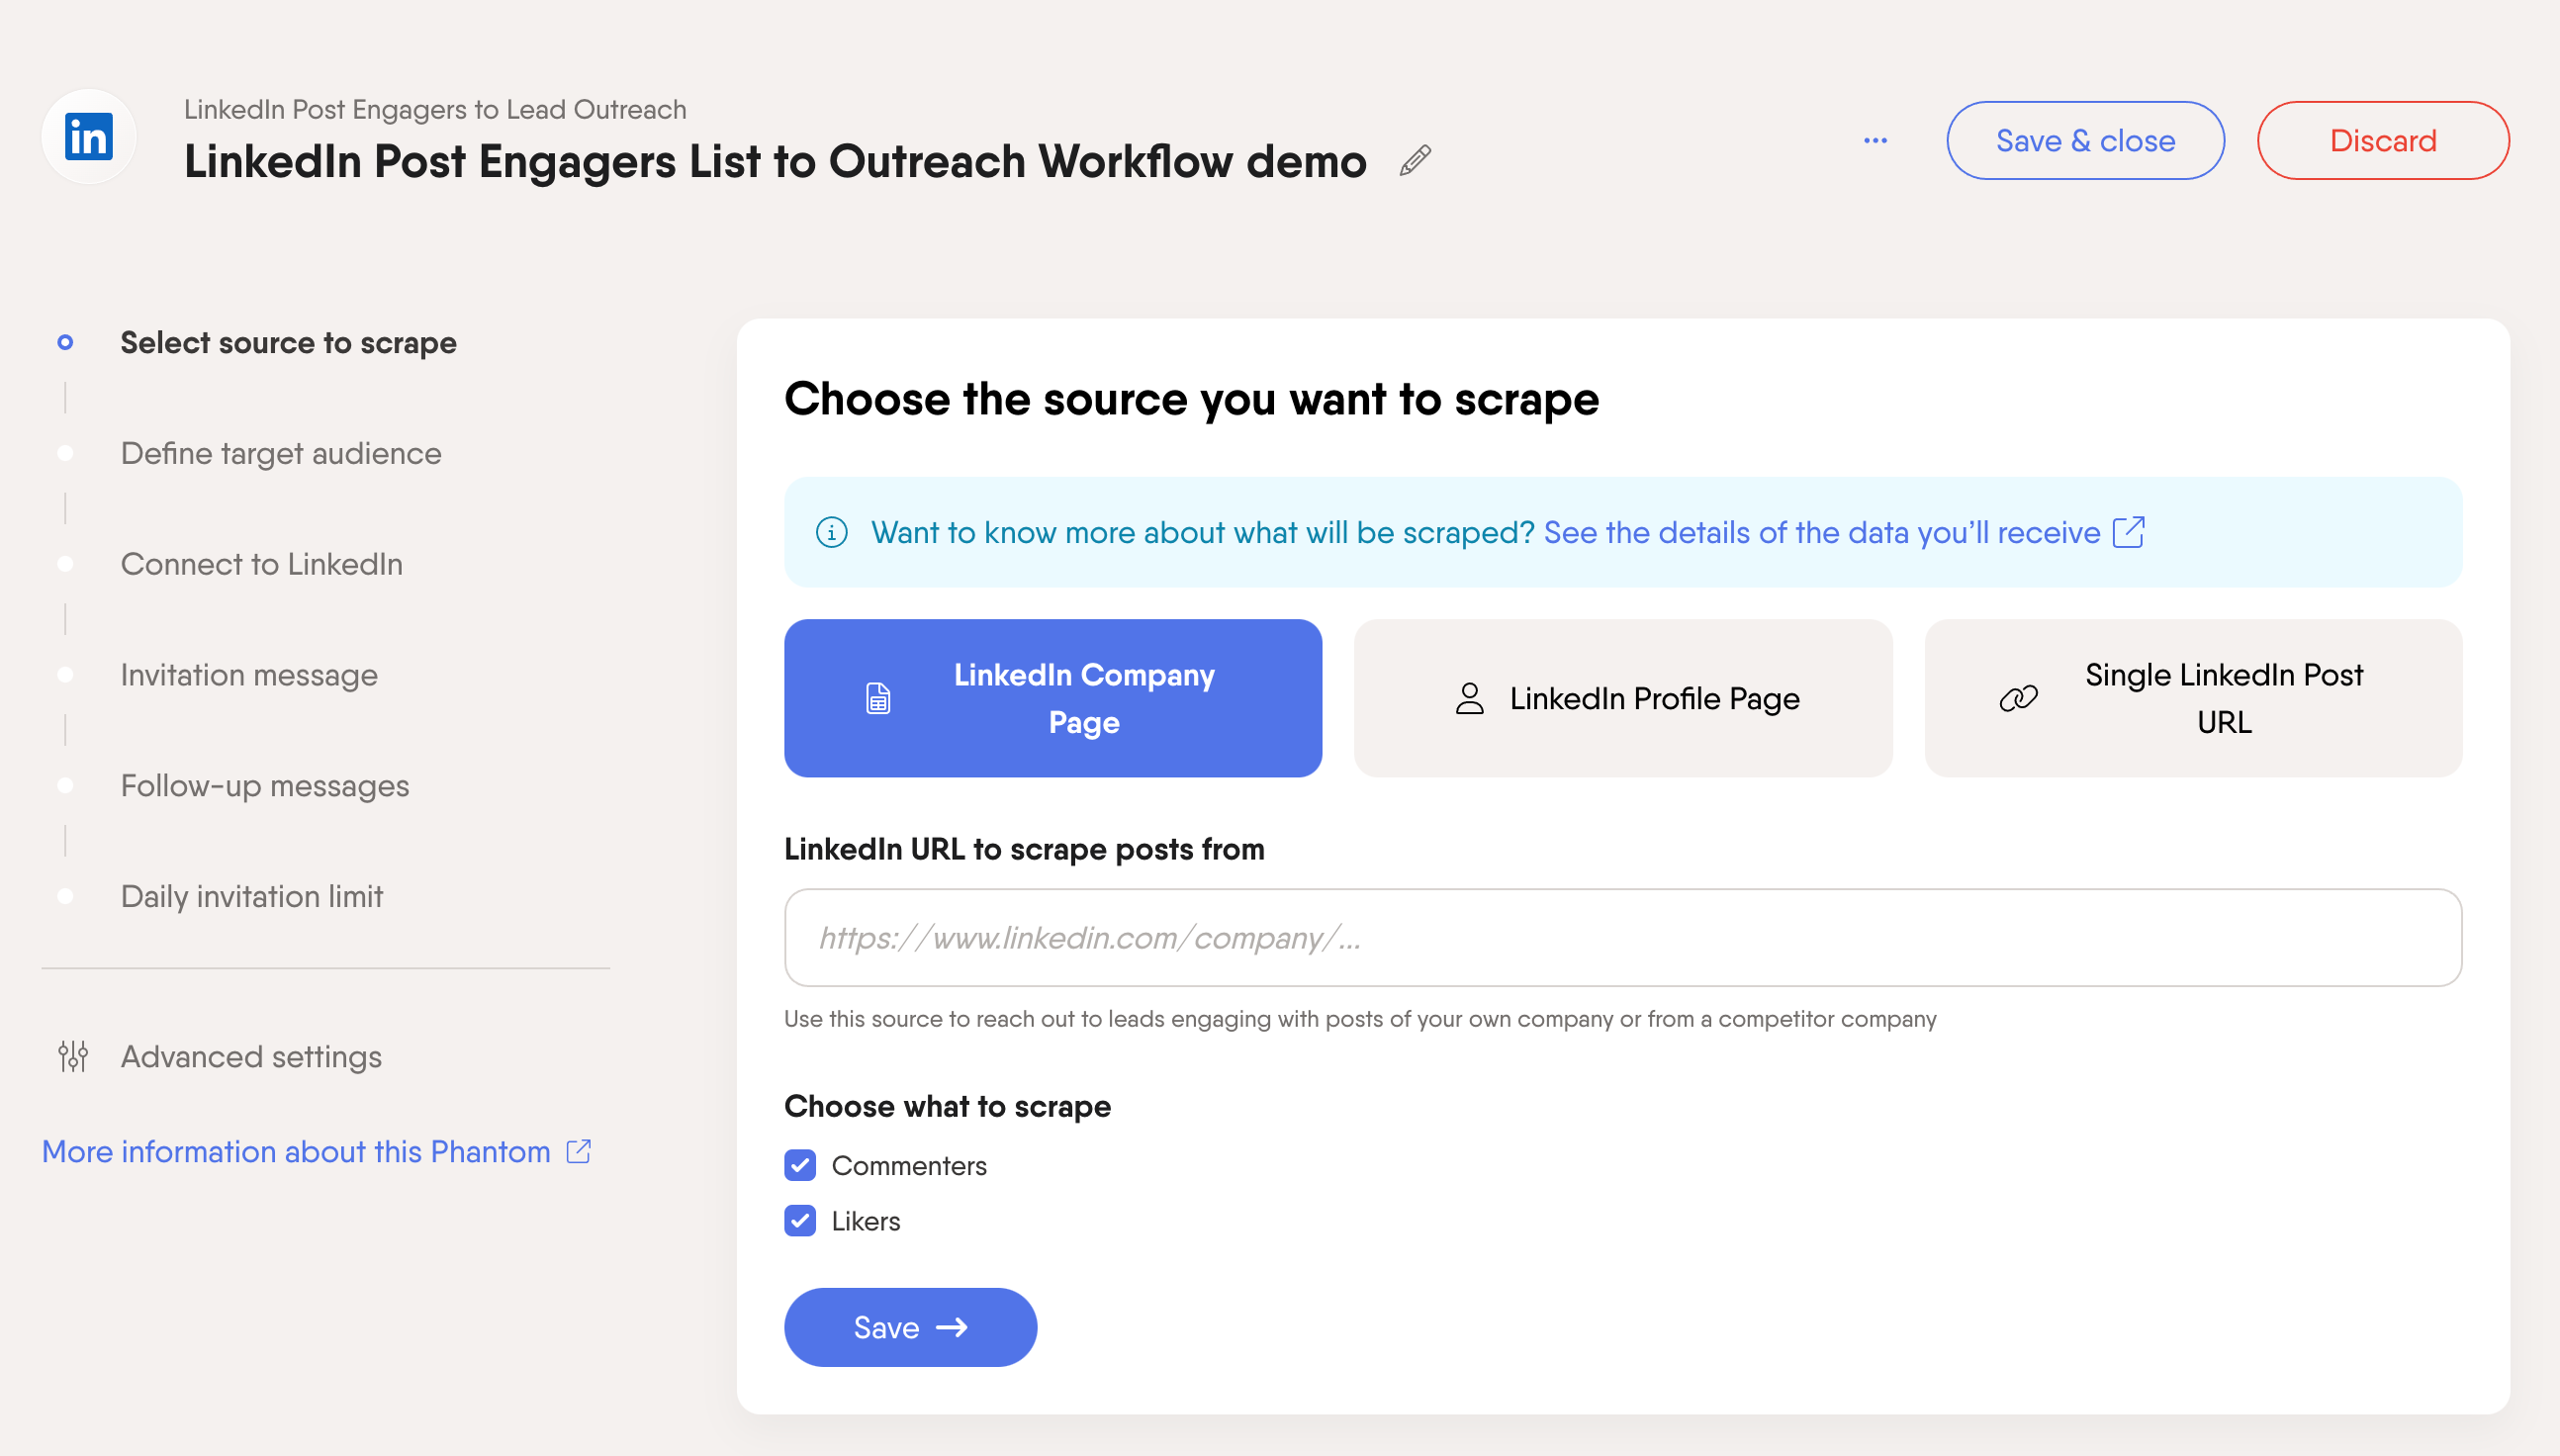Focus the LinkedIn URL input field

(x=1622, y=937)
